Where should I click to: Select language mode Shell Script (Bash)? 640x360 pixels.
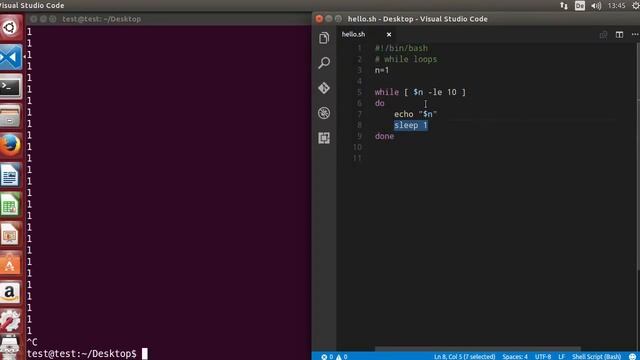596,357
